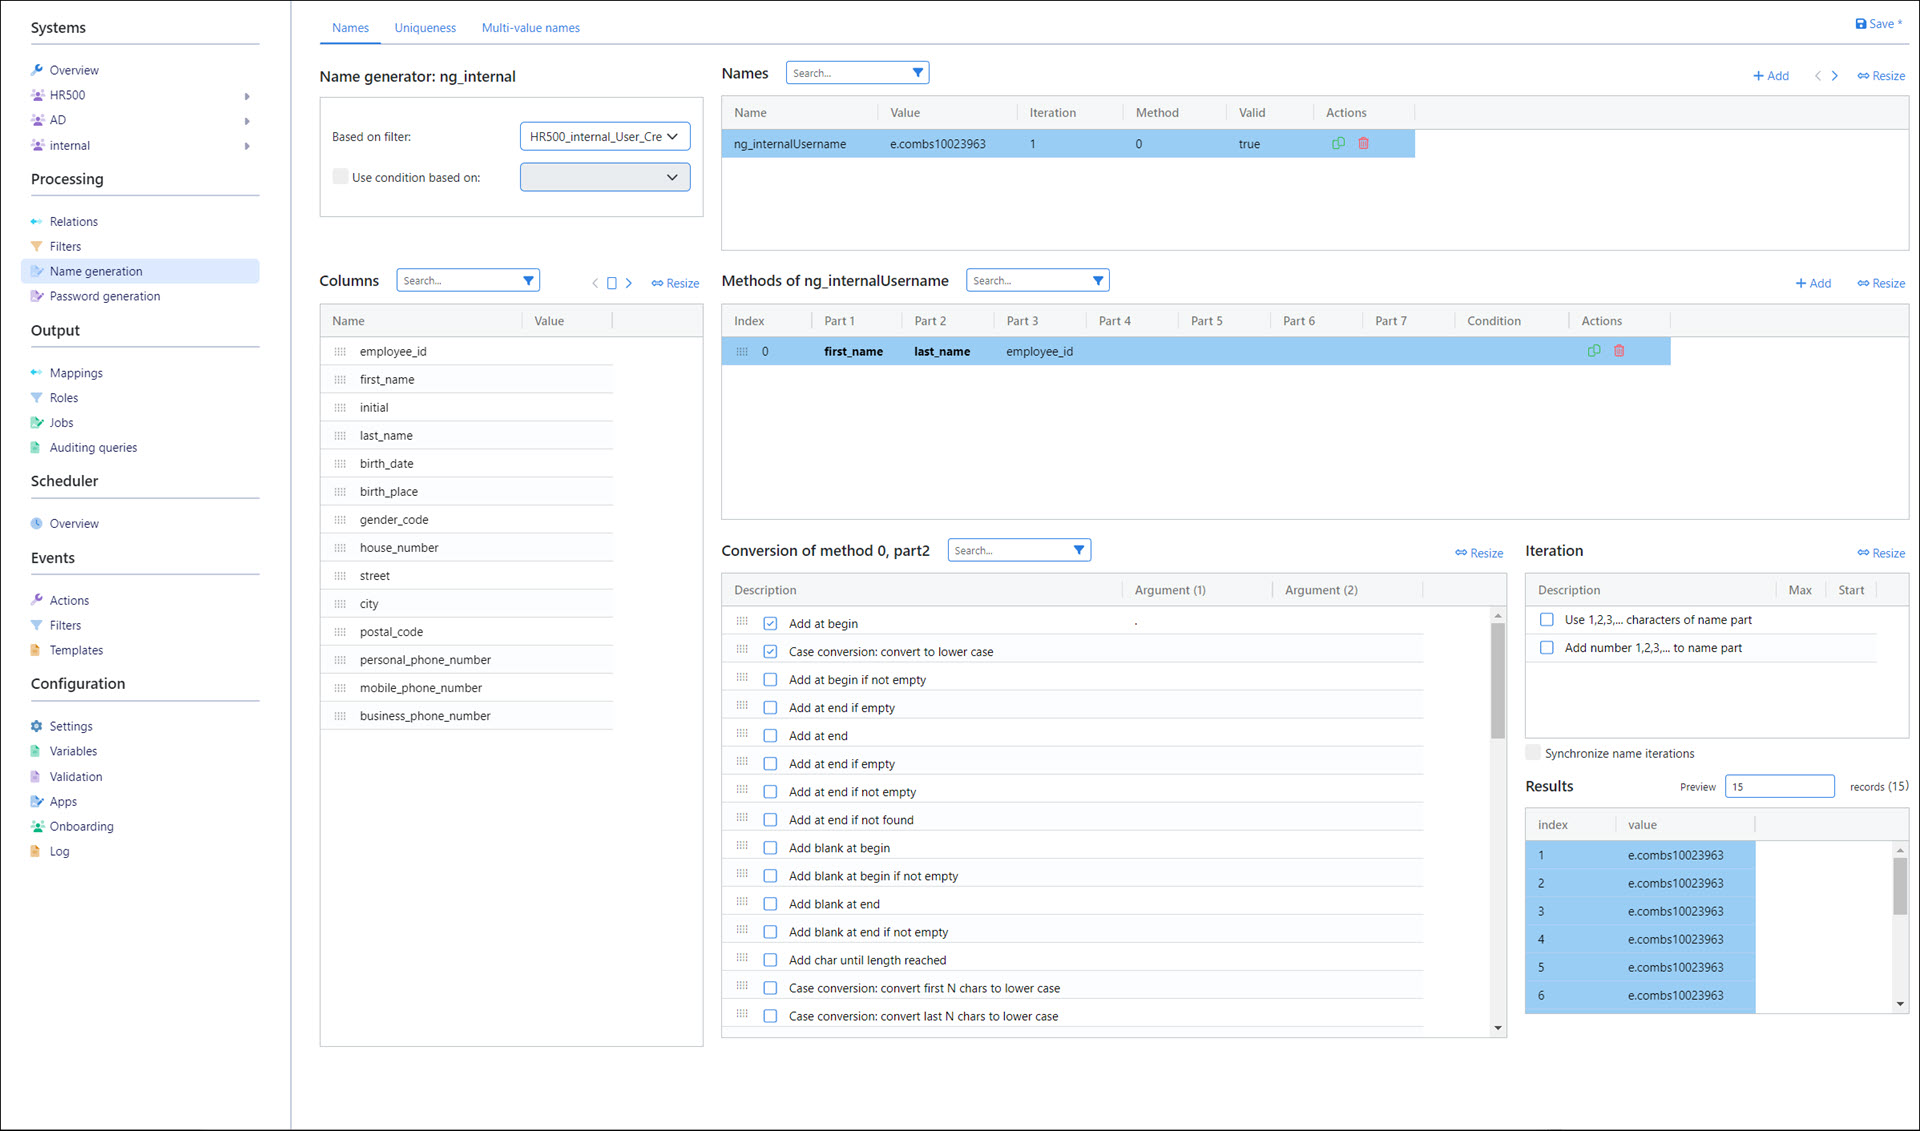Image resolution: width=1920 pixels, height=1131 pixels.
Task: Click the Save icon
Action: 1861,24
